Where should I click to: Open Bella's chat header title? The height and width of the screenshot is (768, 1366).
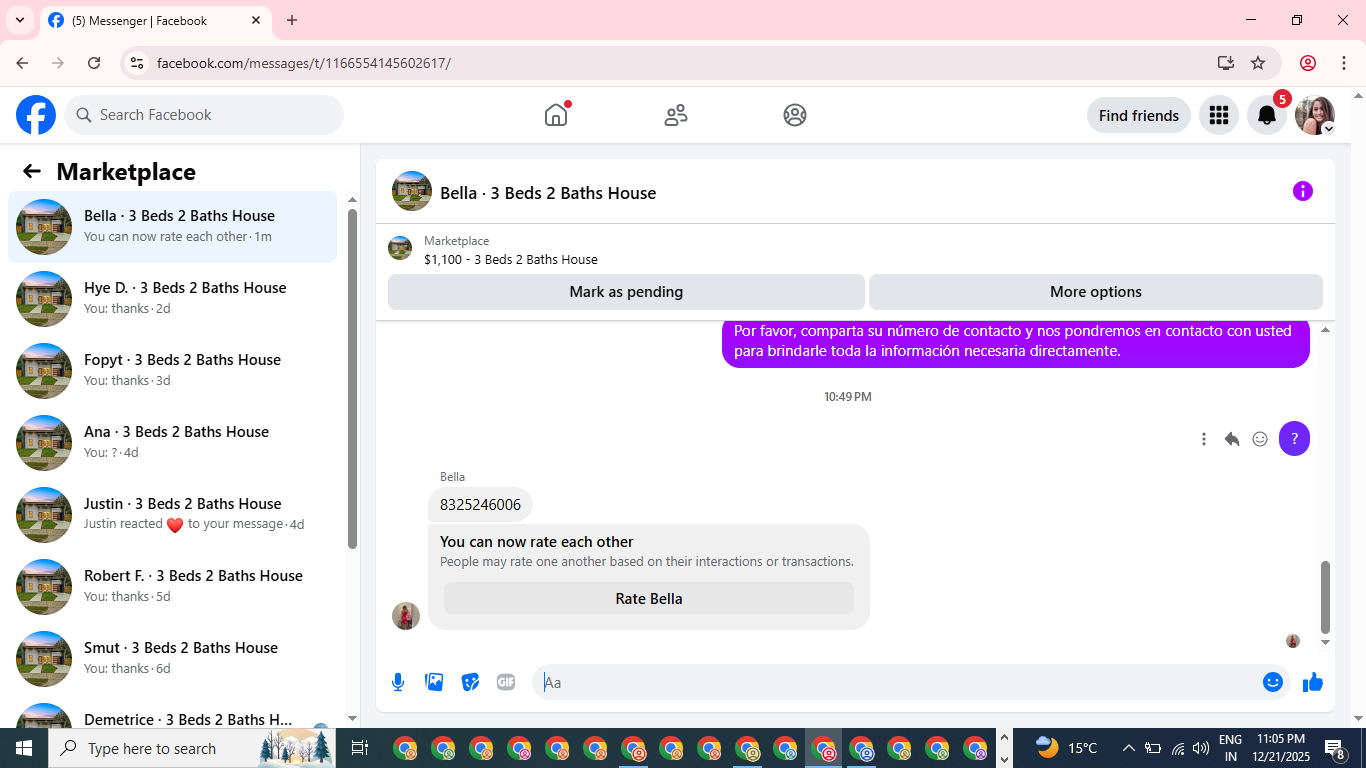548,193
